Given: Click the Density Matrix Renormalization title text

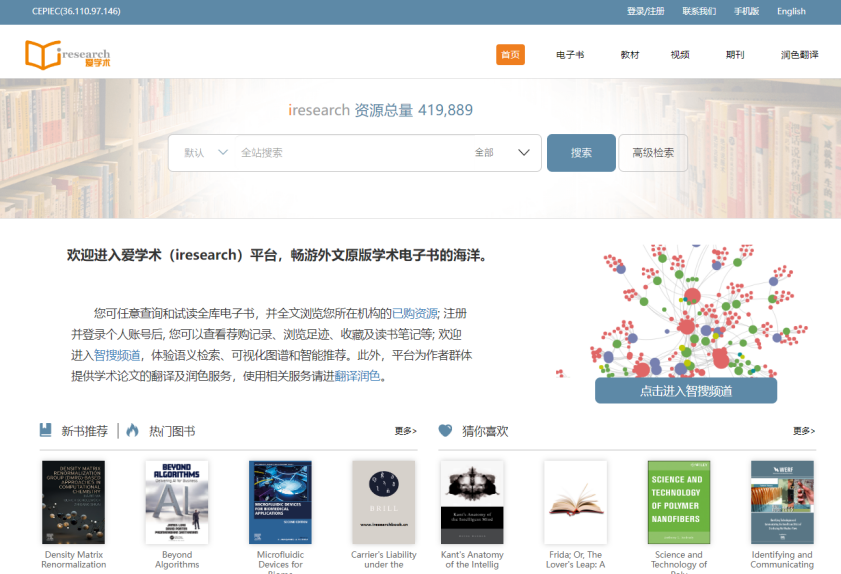Looking at the screenshot, I should (73, 560).
